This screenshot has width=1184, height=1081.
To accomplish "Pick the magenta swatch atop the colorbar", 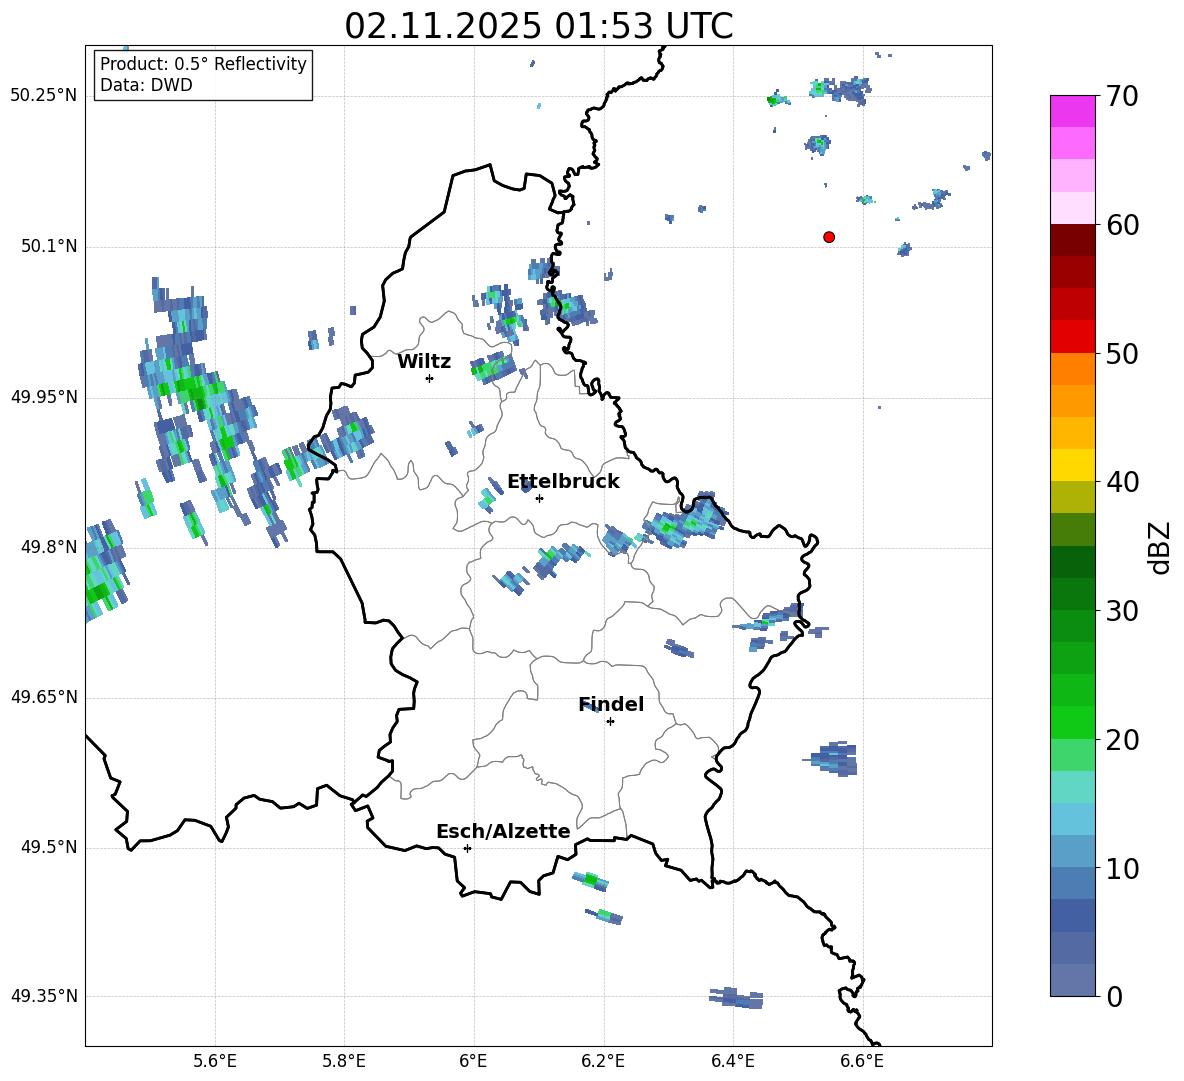I will tap(1073, 111).
